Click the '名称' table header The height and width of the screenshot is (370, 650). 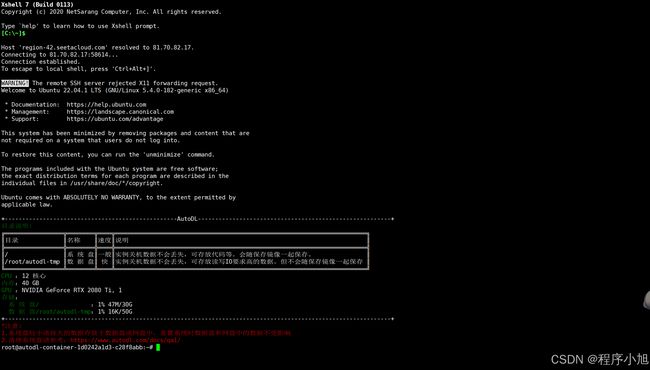(x=74, y=240)
